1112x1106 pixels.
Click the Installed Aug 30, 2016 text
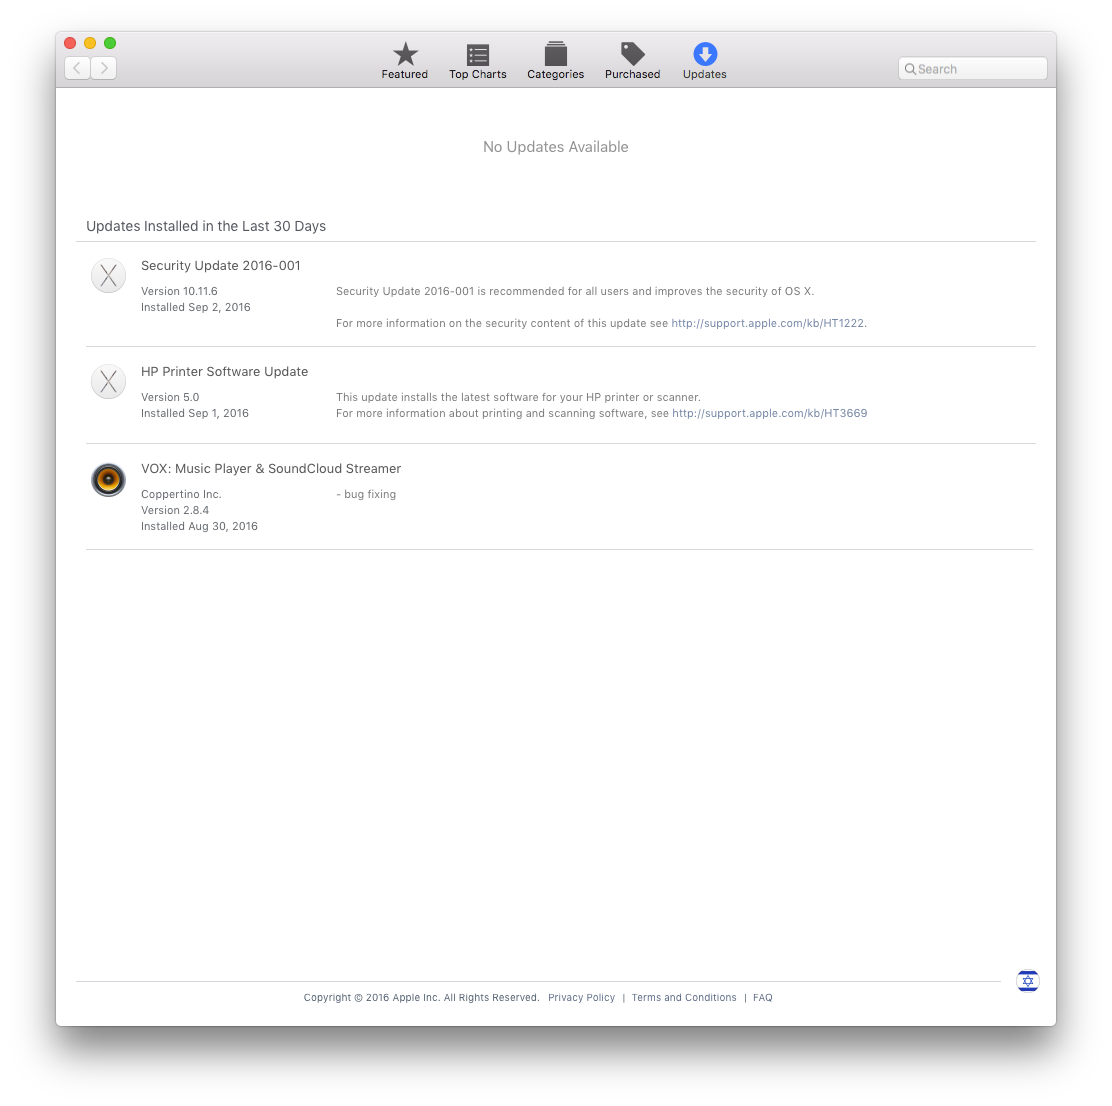coord(199,526)
